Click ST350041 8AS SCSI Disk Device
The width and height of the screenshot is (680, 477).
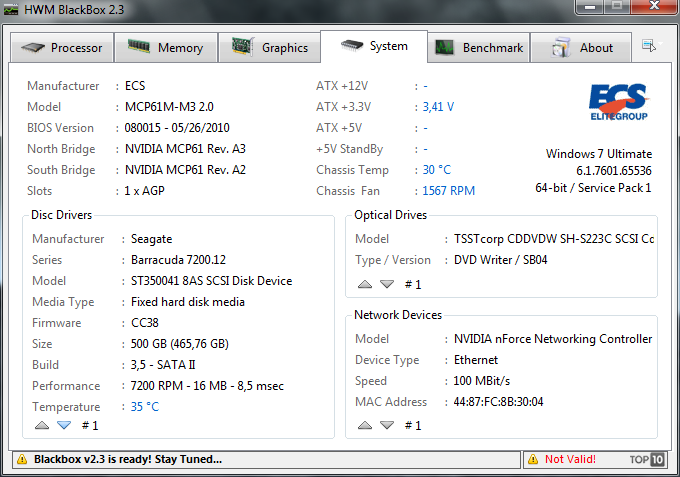pyautogui.click(x=212, y=281)
